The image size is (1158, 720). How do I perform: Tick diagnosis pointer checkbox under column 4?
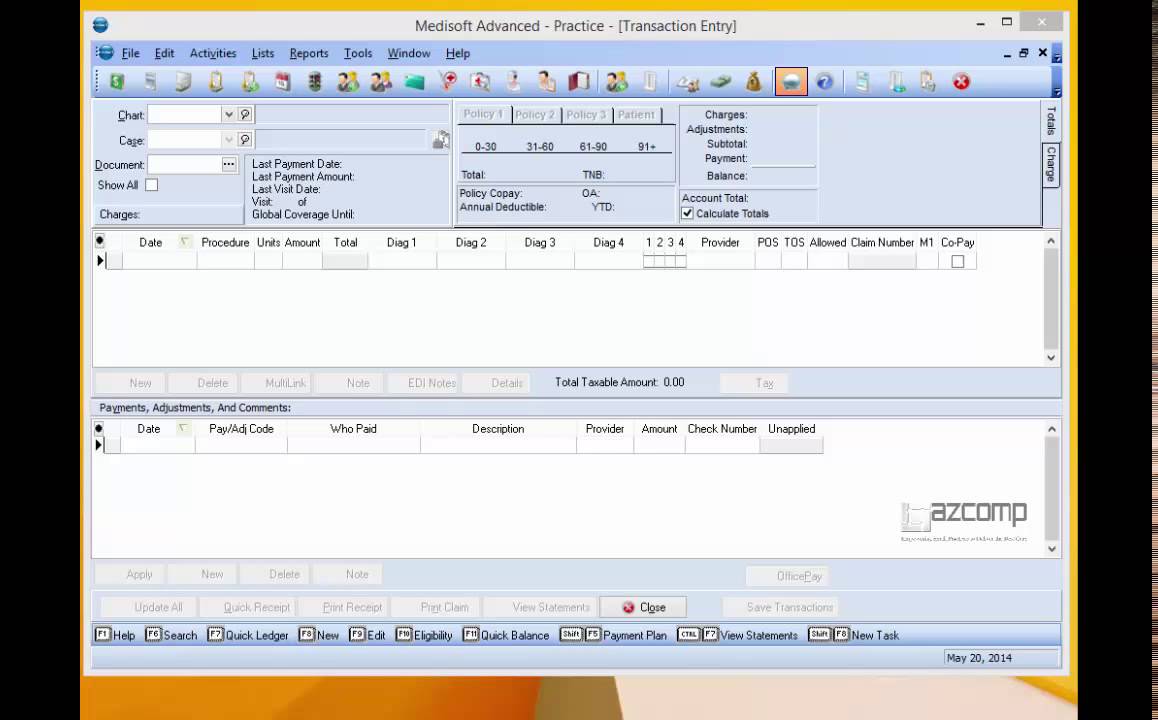point(681,261)
